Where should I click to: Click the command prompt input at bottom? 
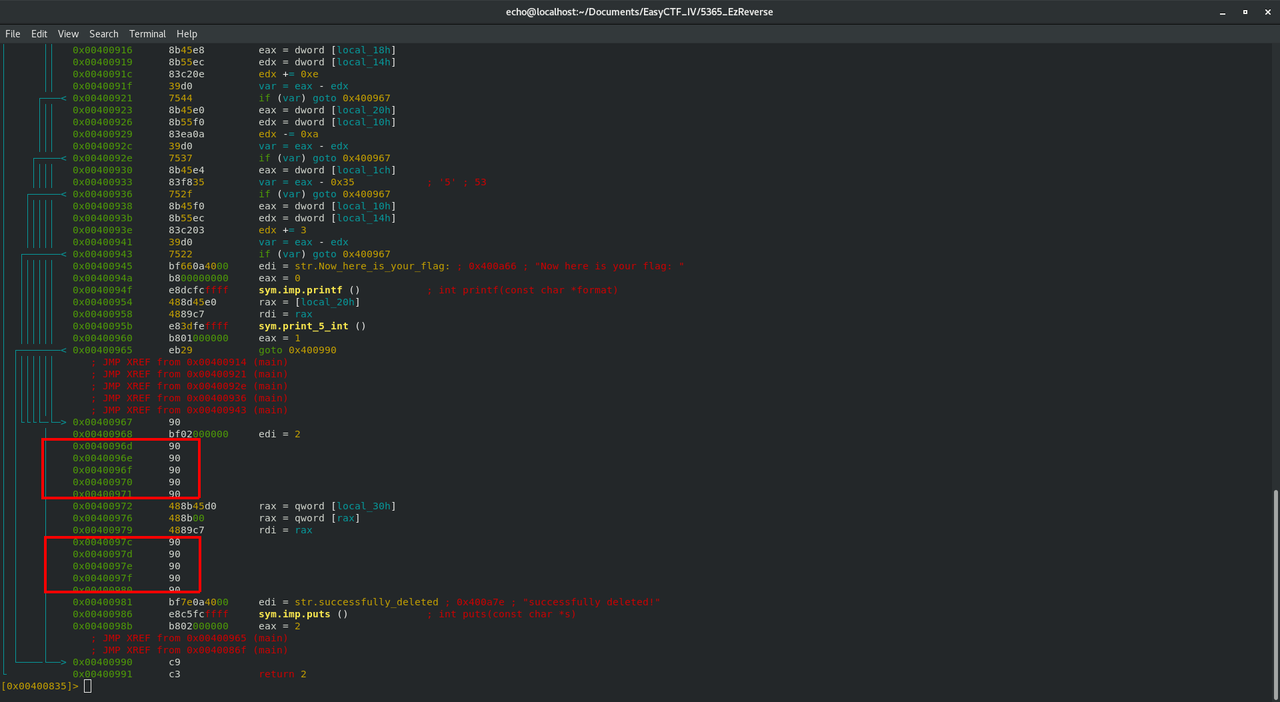(x=88, y=686)
